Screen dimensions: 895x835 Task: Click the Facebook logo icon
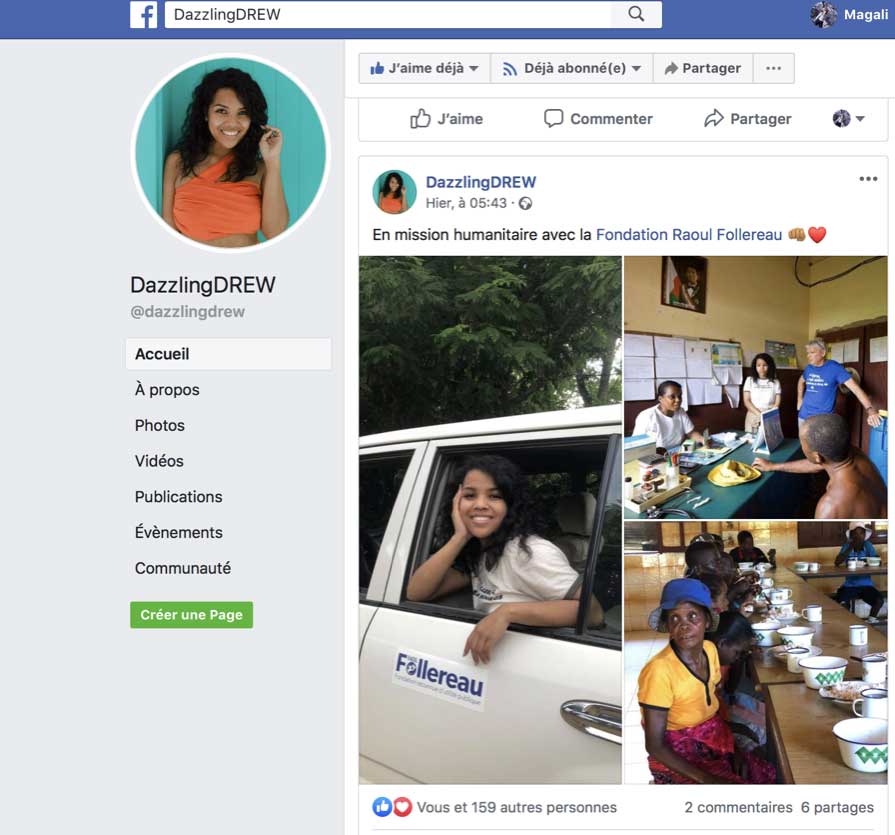pos(143,14)
